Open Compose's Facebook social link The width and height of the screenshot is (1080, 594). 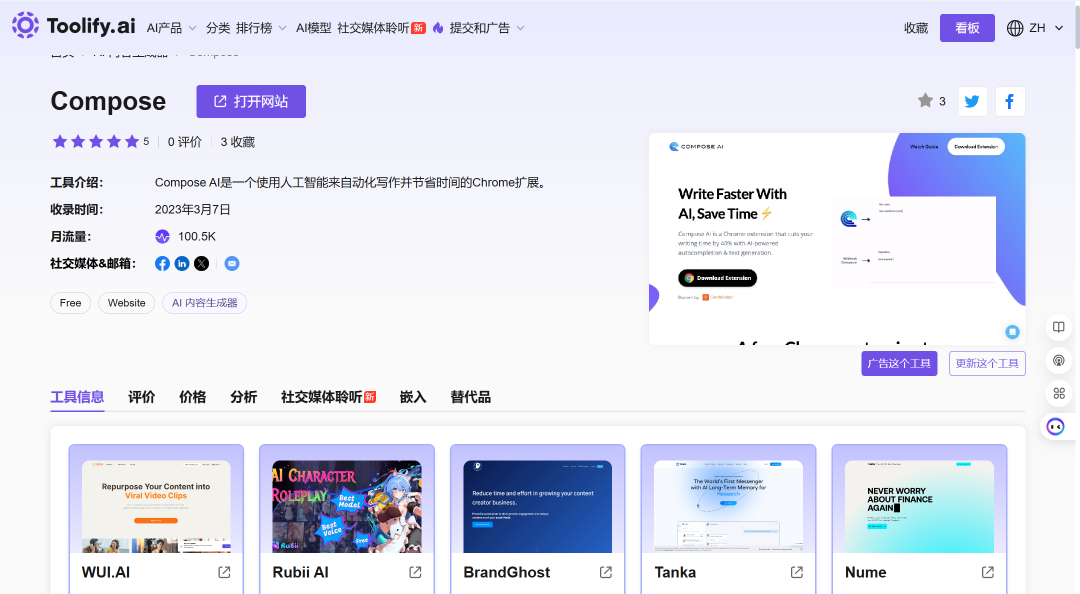coord(162,263)
